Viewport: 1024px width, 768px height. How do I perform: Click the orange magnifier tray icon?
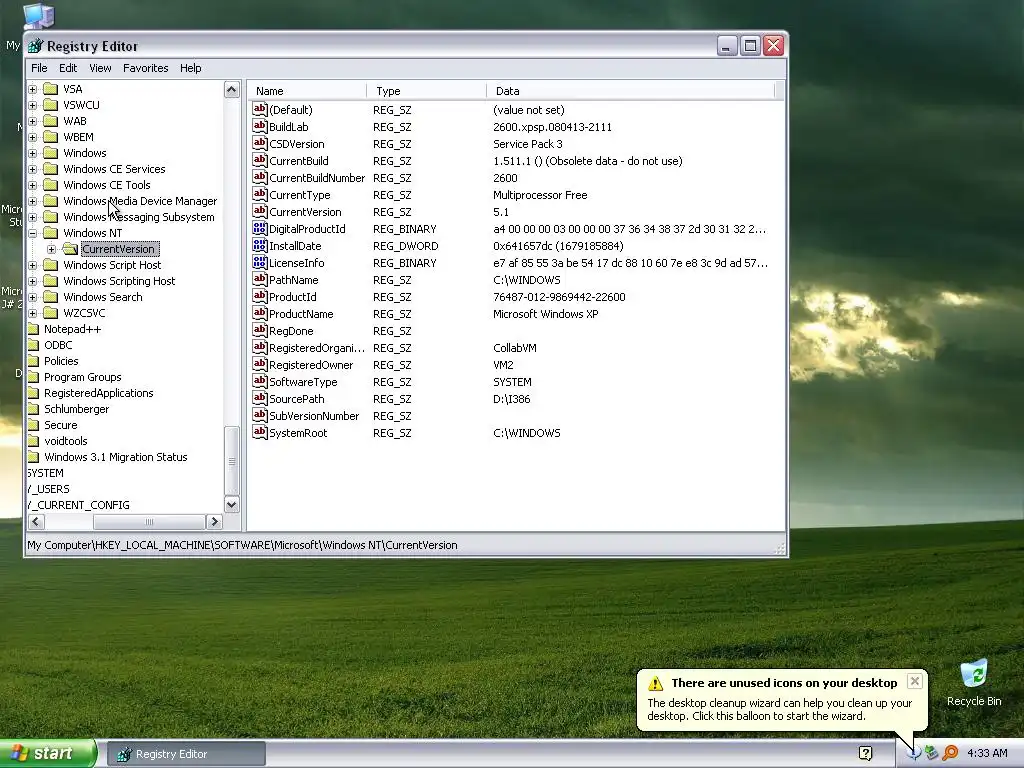950,754
